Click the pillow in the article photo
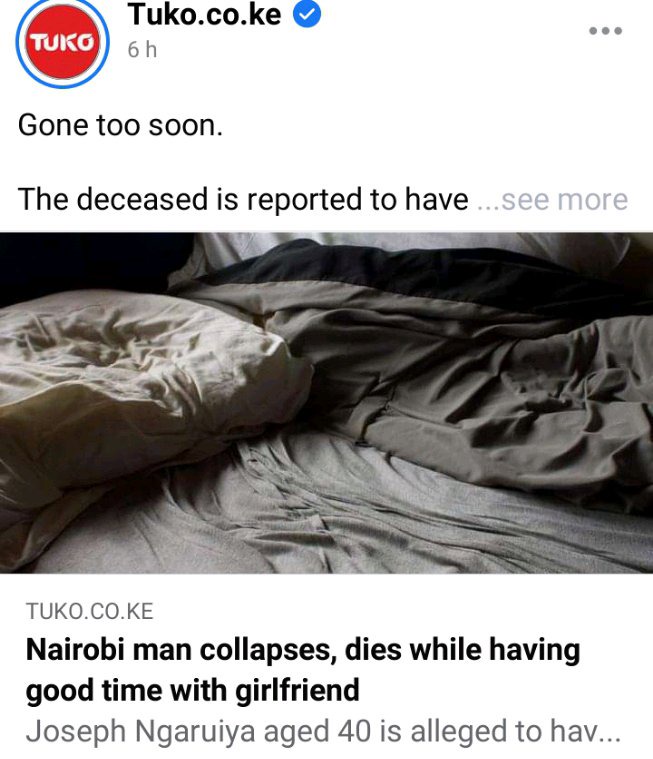 145,387
